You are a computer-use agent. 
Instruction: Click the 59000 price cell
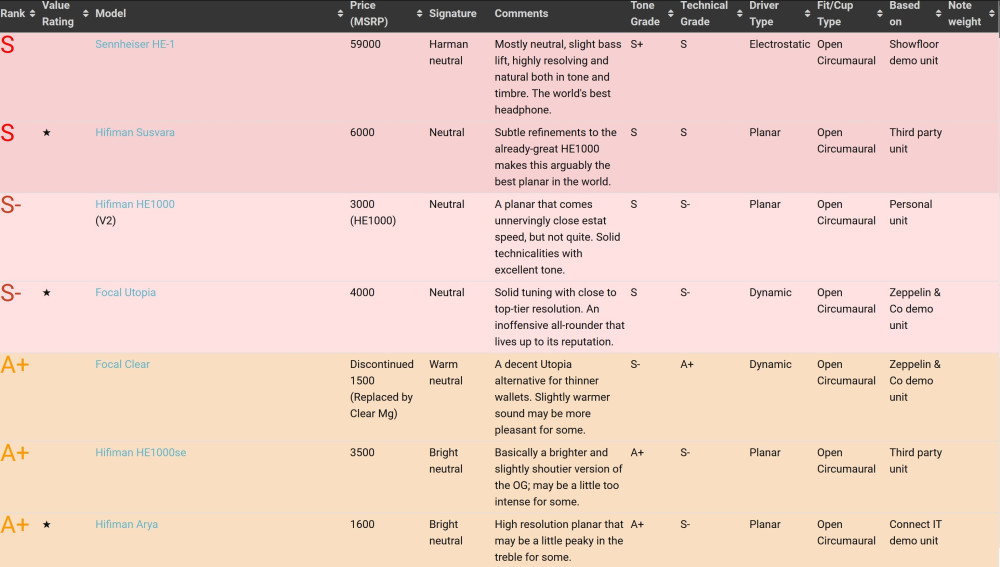click(x=365, y=44)
